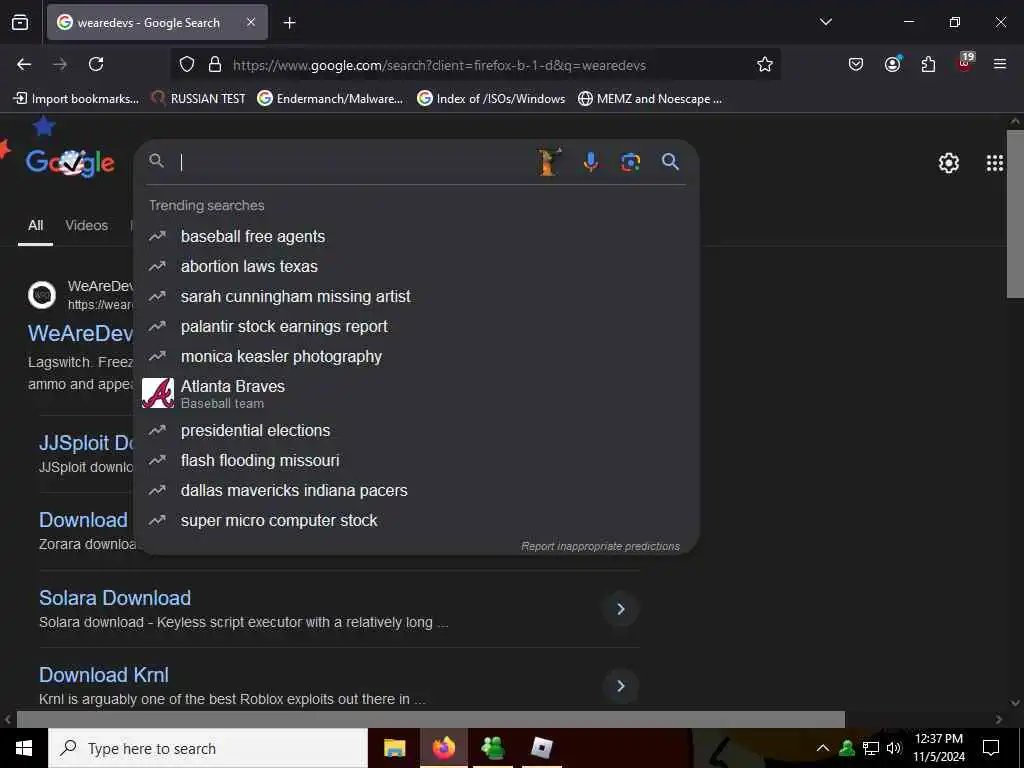Open the JJSploit result link
1024x768 pixels.
click(86, 443)
